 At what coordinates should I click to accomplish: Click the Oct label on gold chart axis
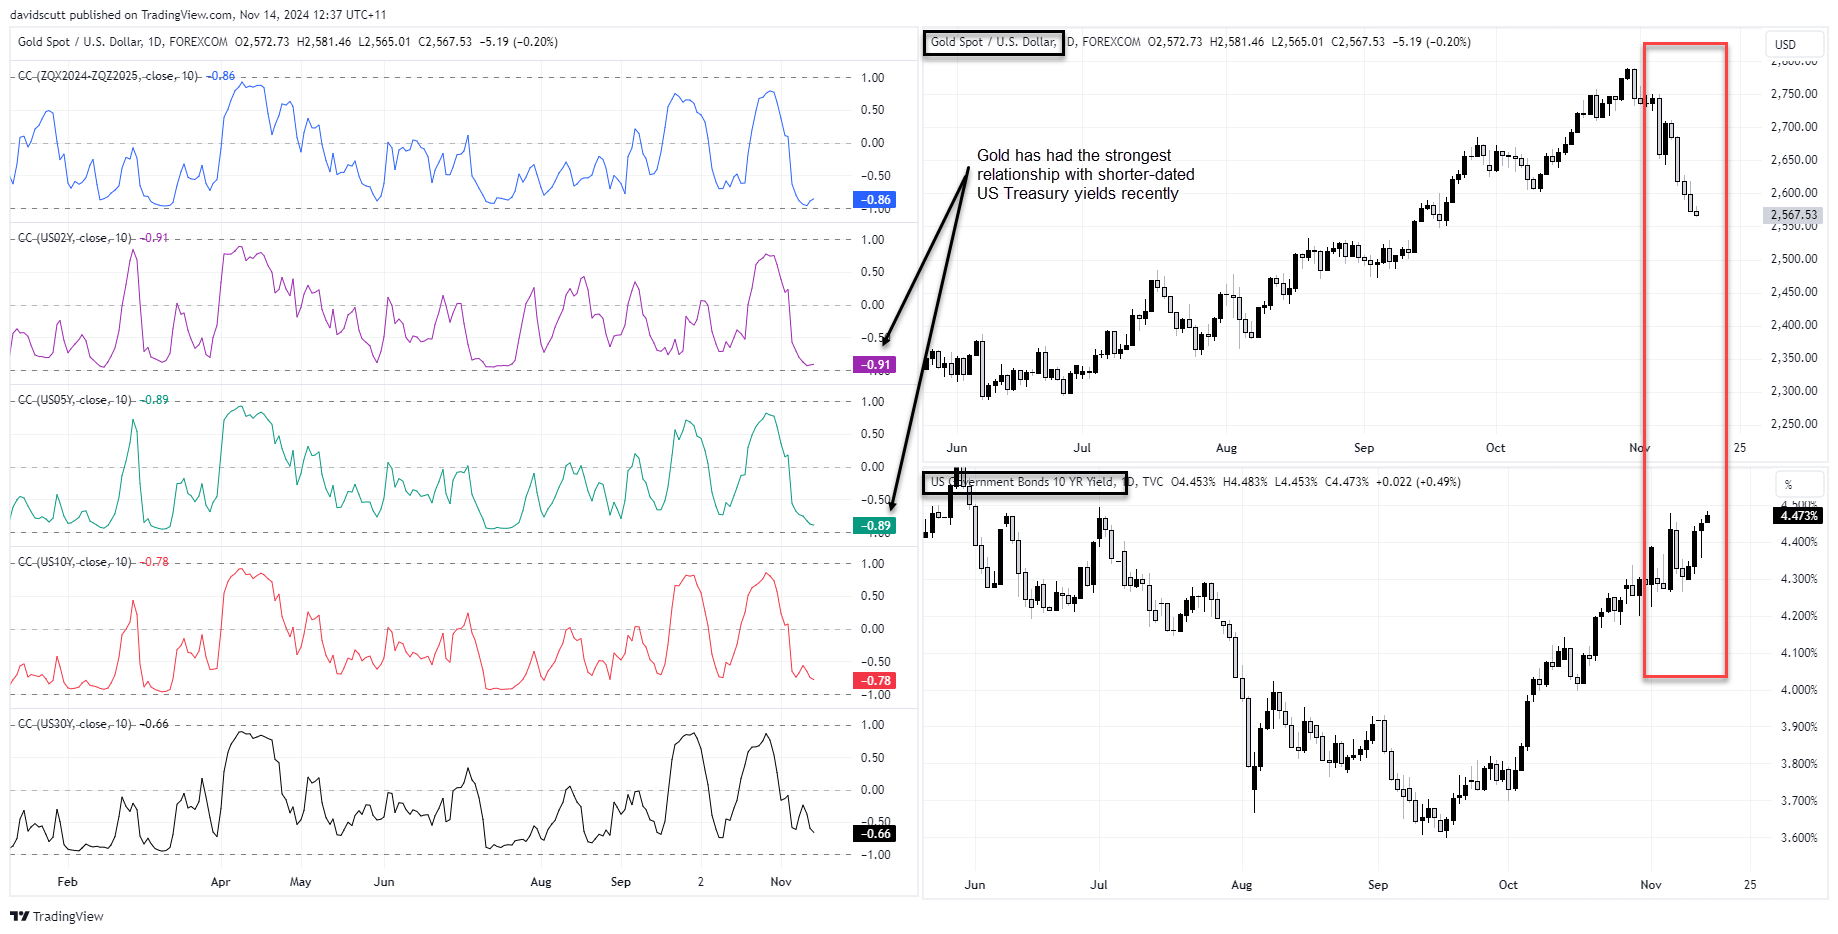1495,448
